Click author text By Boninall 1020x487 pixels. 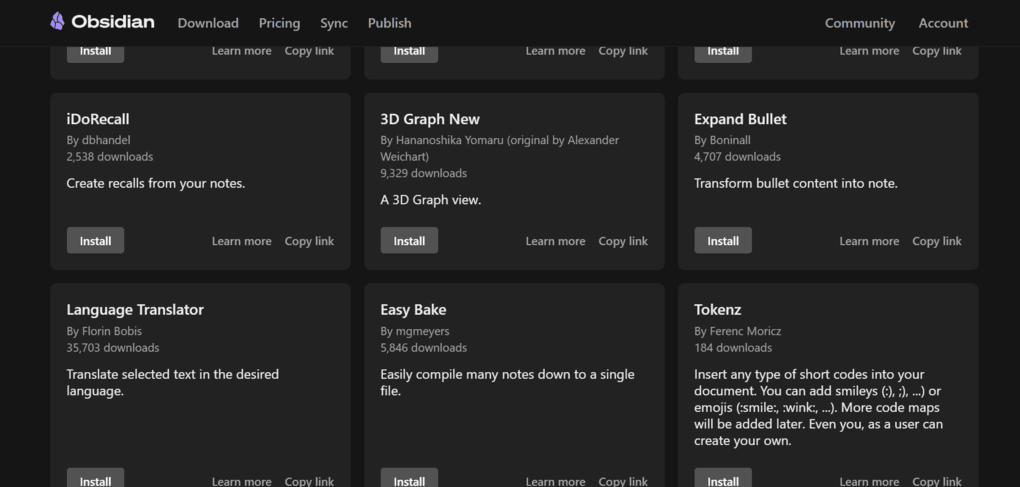(x=723, y=140)
